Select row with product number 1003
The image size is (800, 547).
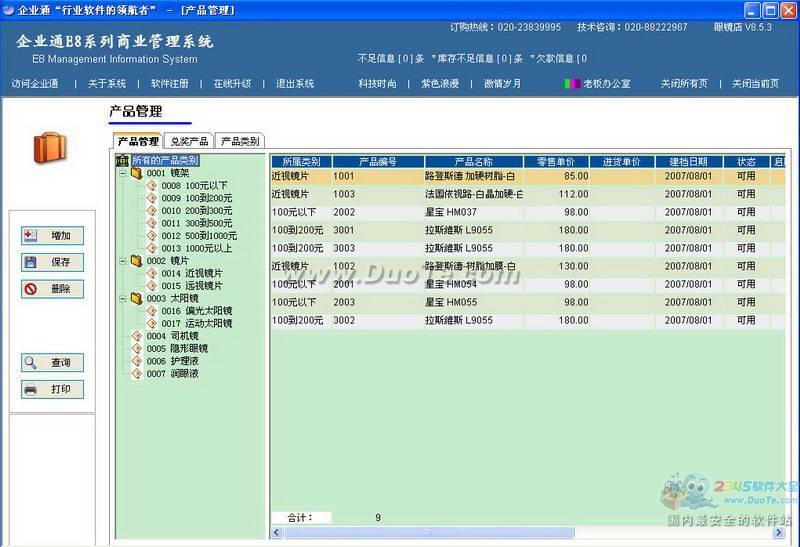pyautogui.click(x=528, y=194)
